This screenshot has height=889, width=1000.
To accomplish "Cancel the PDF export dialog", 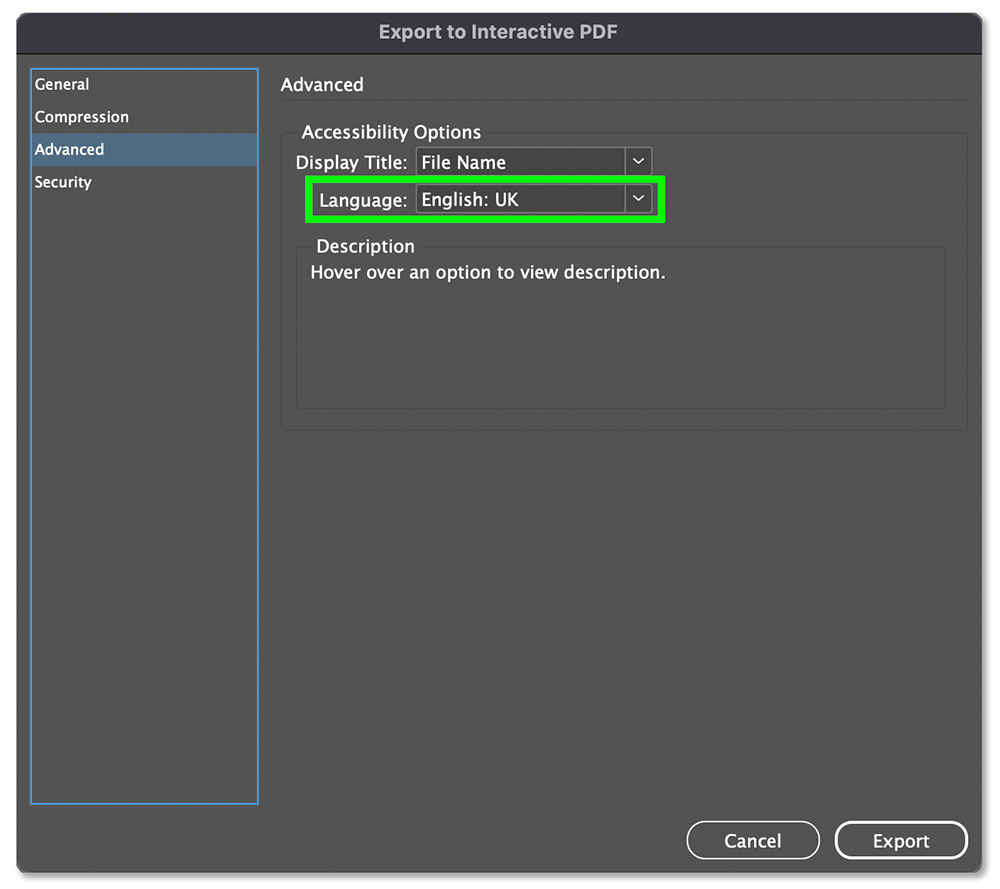I will [753, 841].
